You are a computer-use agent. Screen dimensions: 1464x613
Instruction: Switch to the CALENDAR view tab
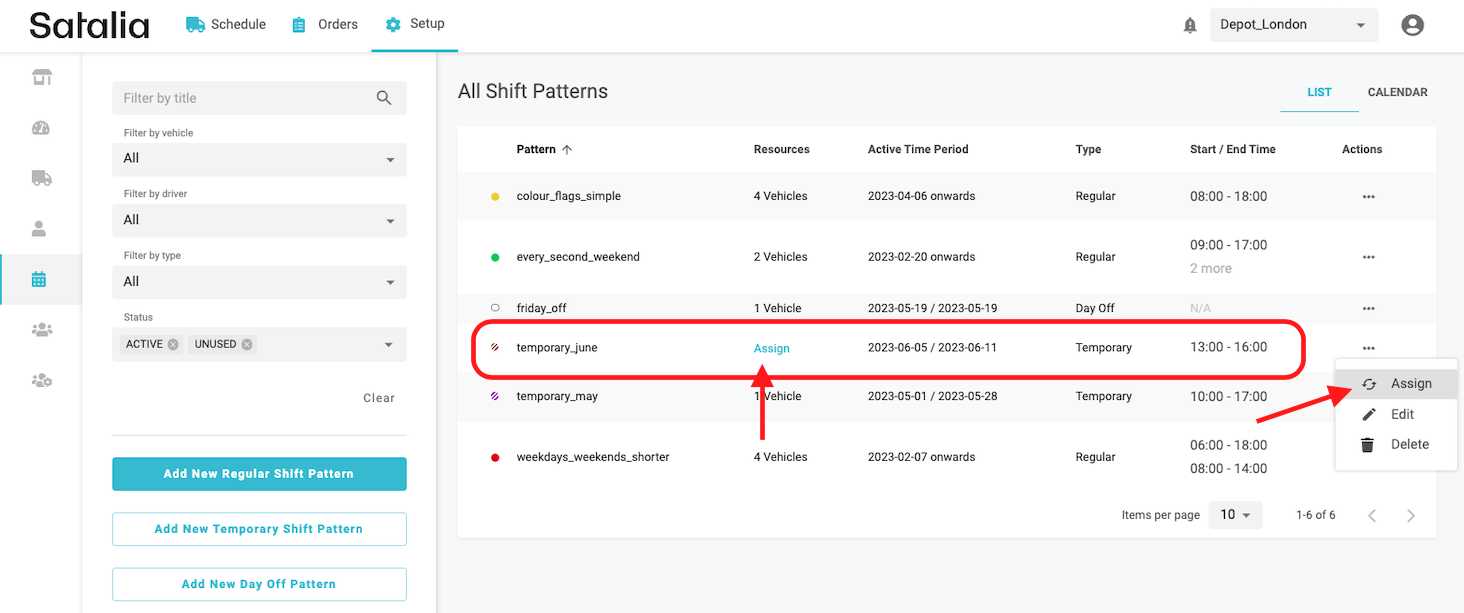click(1397, 92)
